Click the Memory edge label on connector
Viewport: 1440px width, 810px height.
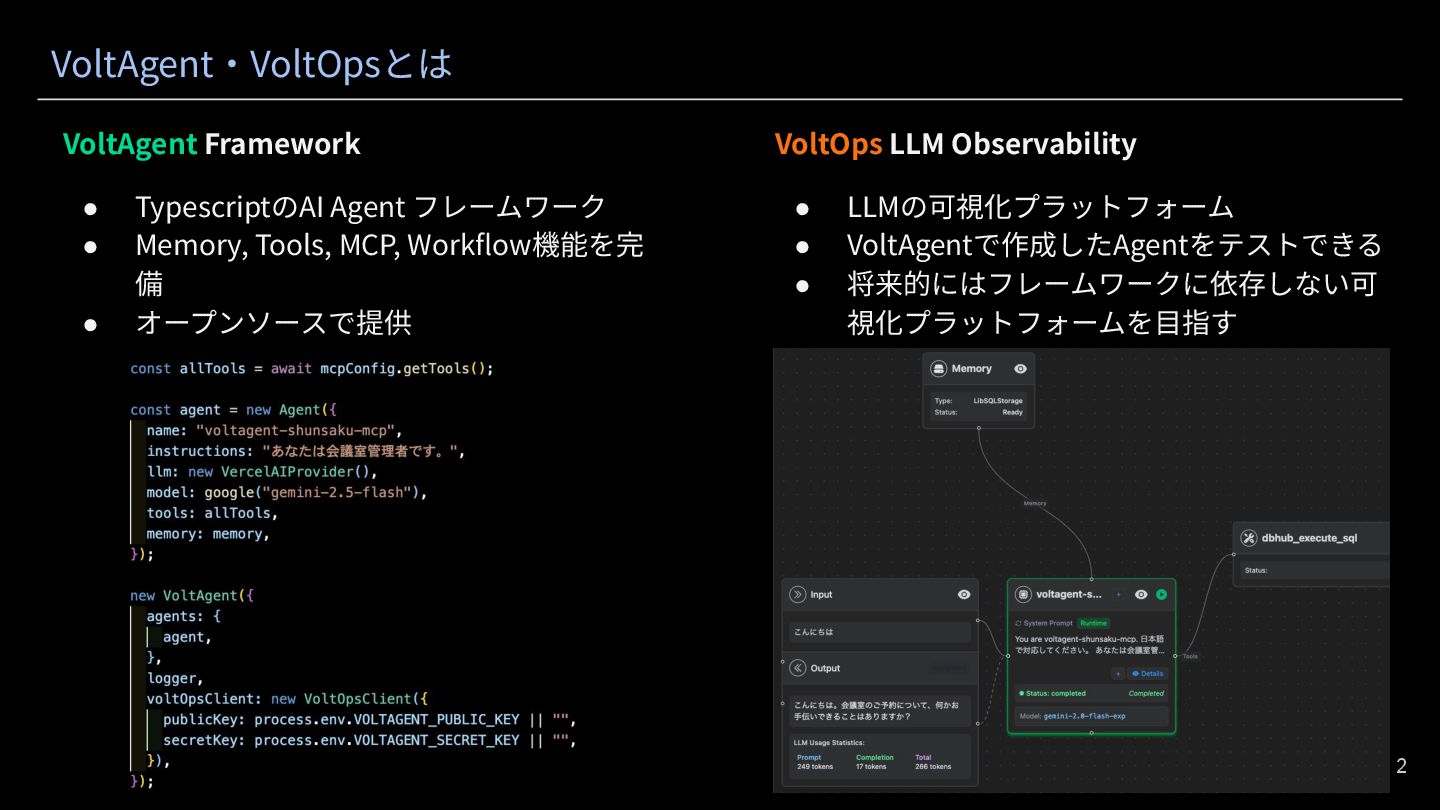pos(1035,503)
